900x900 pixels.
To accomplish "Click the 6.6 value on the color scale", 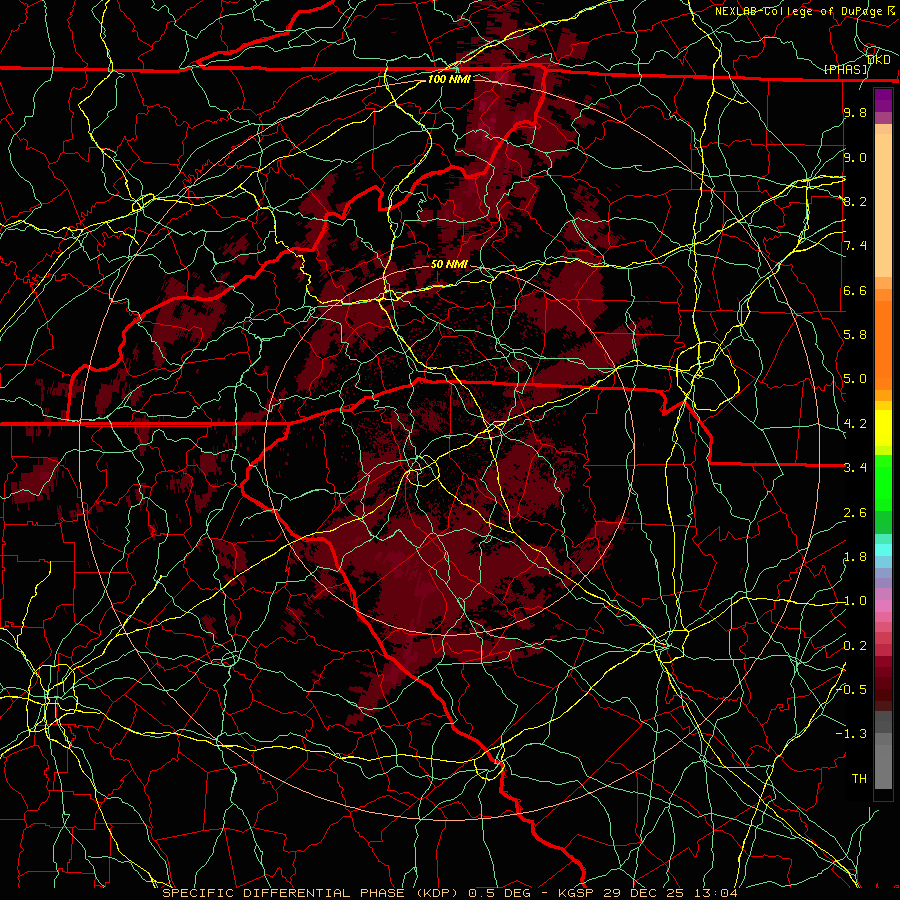I will click(x=855, y=290).
